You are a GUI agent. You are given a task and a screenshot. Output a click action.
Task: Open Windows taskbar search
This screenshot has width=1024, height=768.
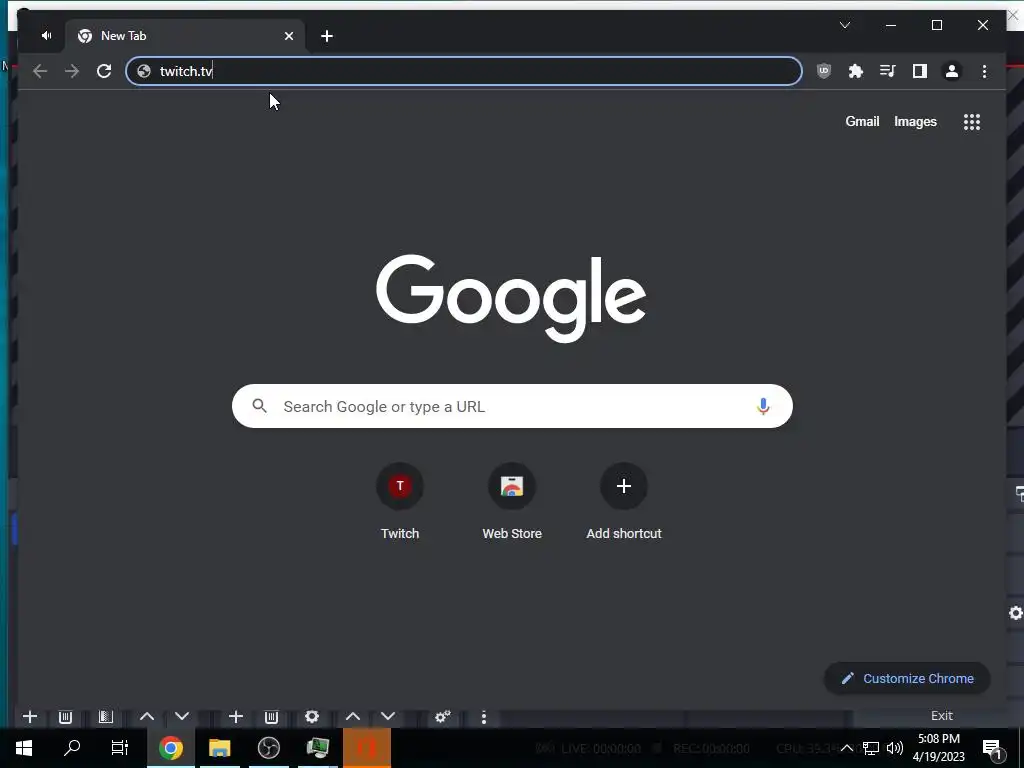tap(72, 748)
